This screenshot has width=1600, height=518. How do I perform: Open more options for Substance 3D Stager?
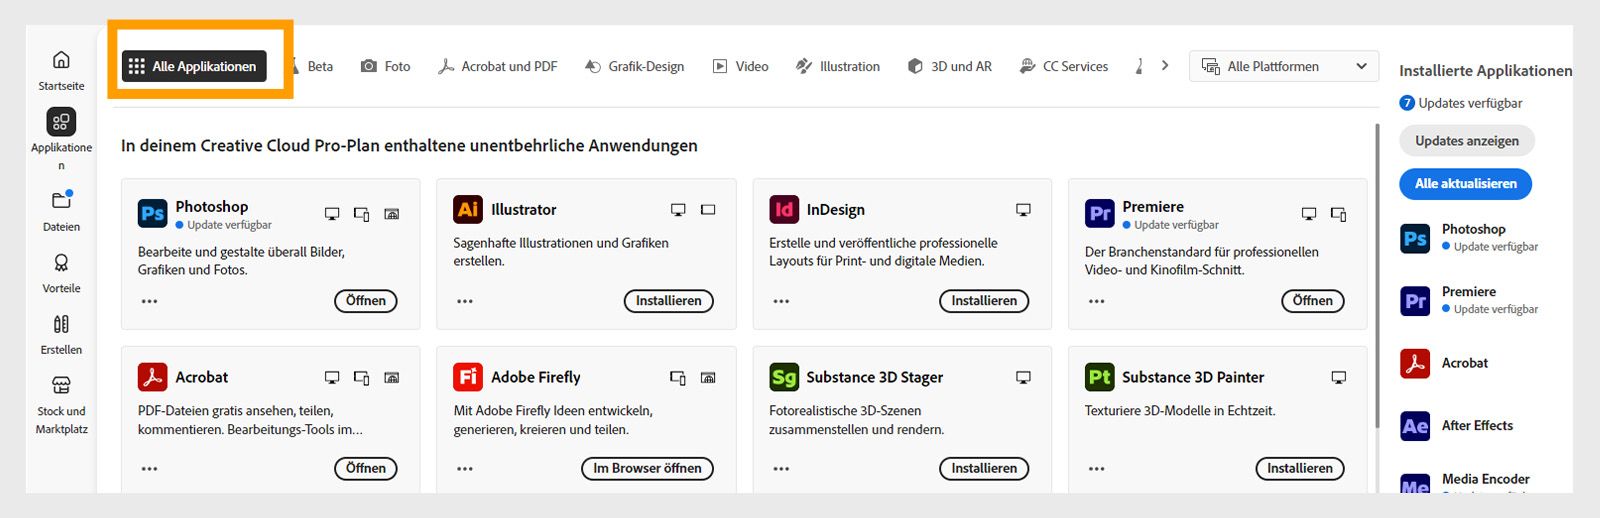coord(781,468)
